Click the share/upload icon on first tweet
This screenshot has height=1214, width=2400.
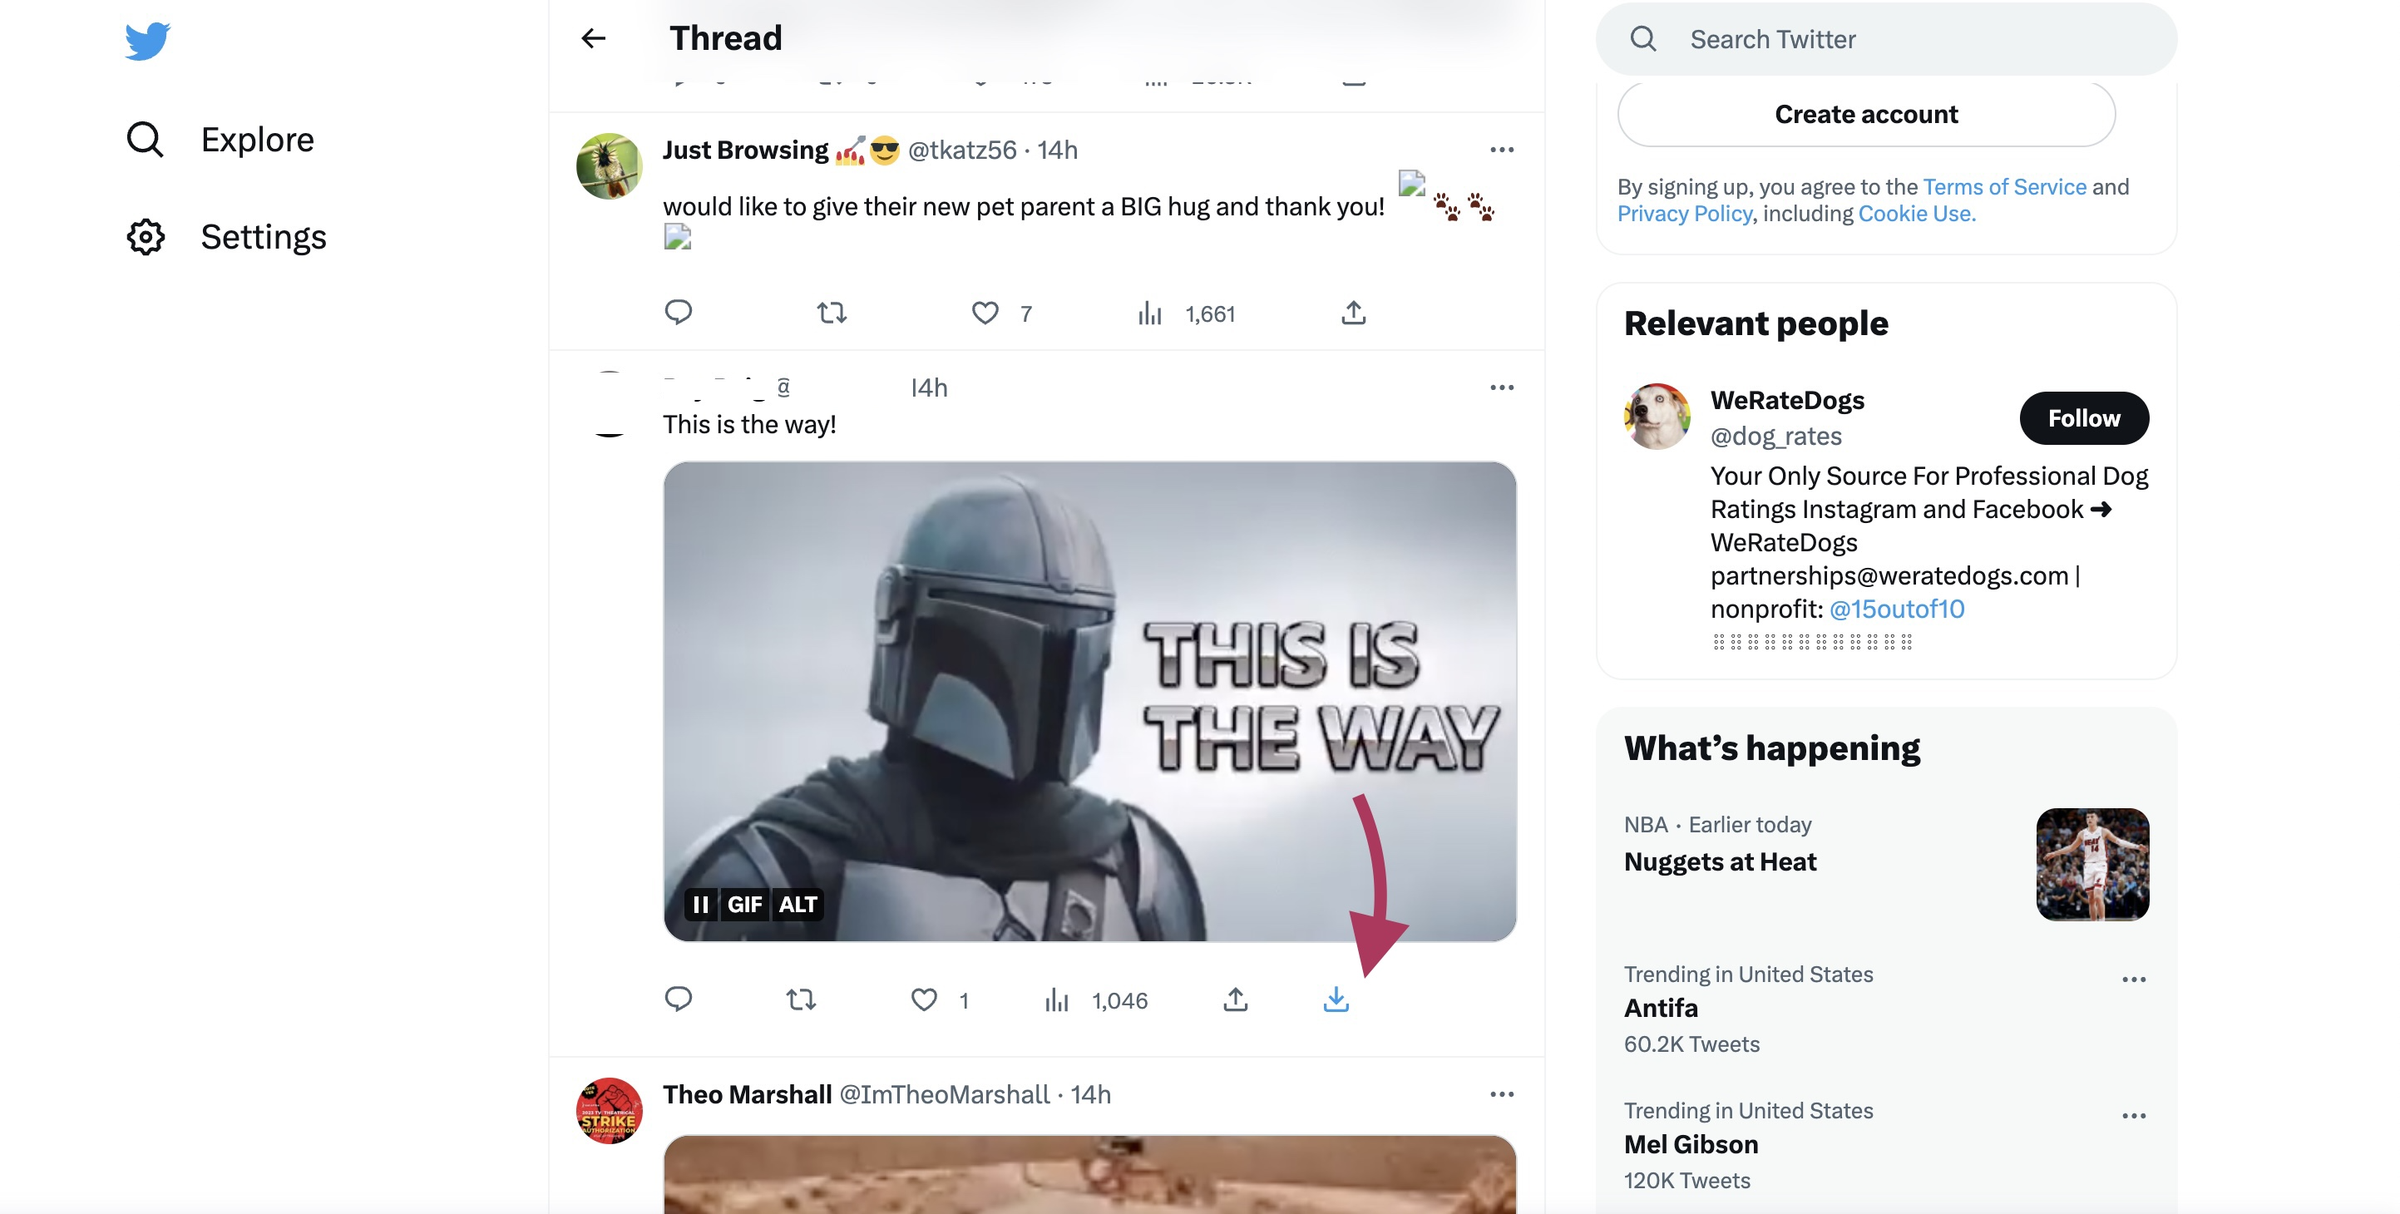[1352, 311]
